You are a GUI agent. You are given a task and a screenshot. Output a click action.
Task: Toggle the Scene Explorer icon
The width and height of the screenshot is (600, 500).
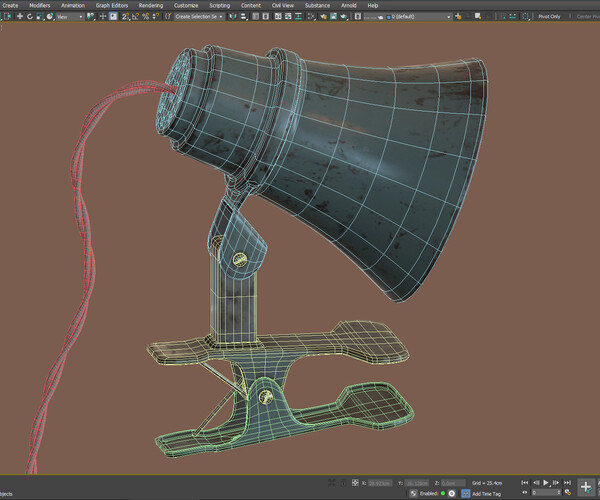click(255, 16)
